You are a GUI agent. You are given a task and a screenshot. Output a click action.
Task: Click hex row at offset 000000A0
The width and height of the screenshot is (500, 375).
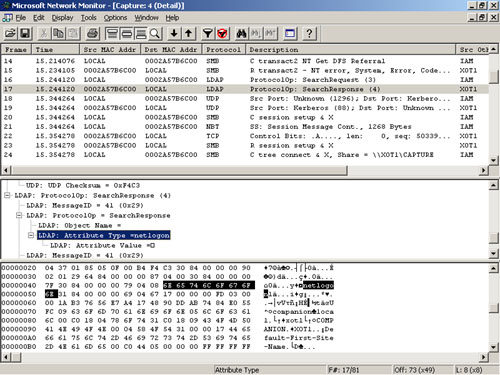coord(168,338)
